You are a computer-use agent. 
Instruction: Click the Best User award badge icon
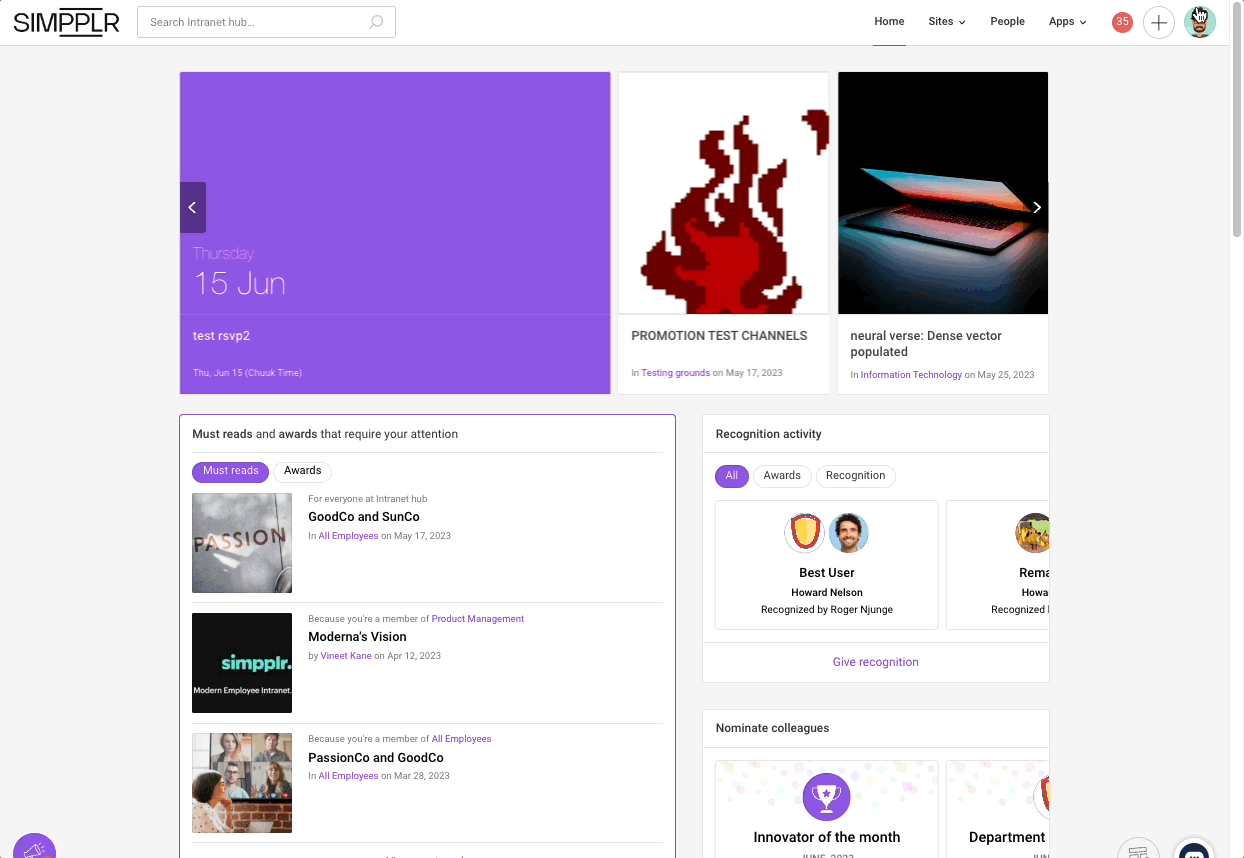[x=804, y=533]
